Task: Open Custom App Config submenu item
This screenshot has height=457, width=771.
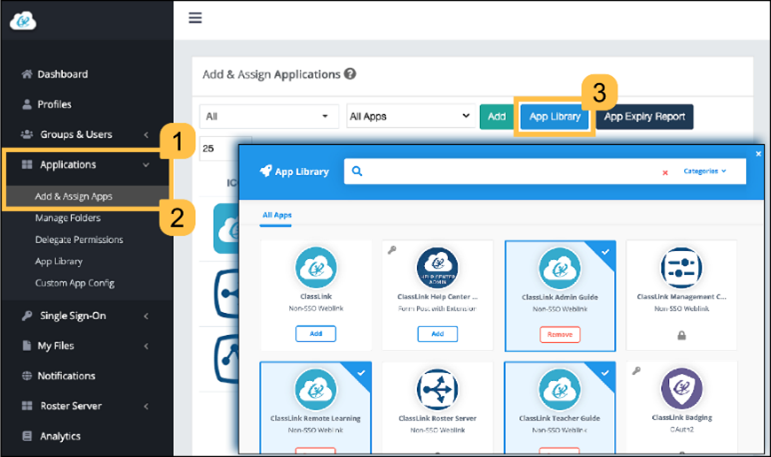Action: [75, 283]
